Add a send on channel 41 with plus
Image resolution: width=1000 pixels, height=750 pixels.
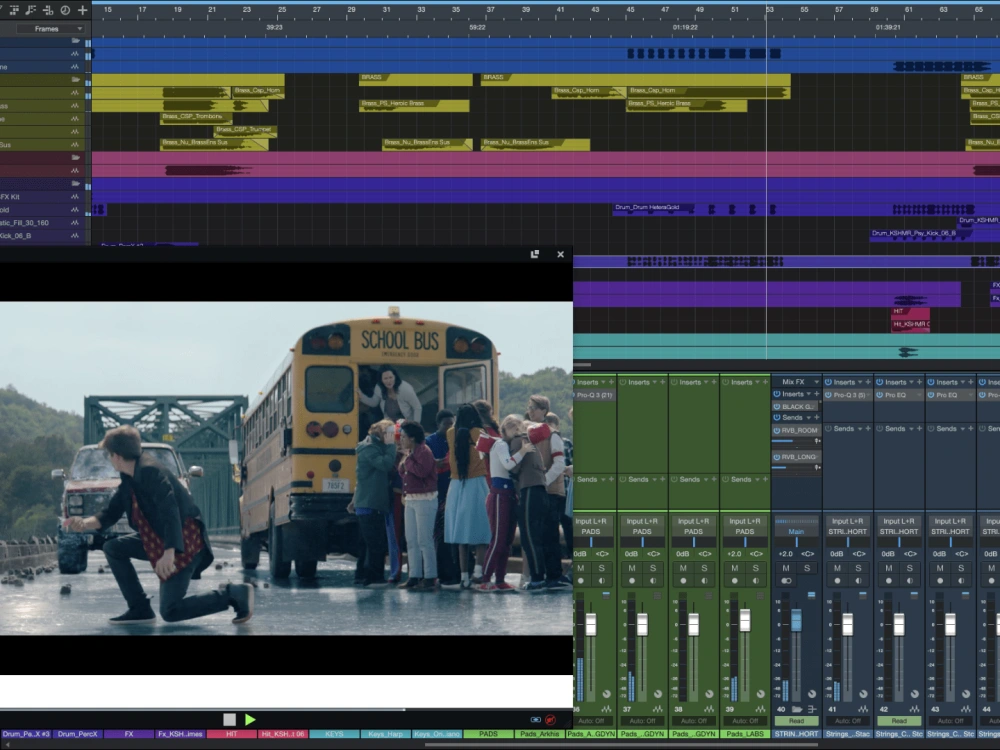pyautogui.click(x=868, y=429)
